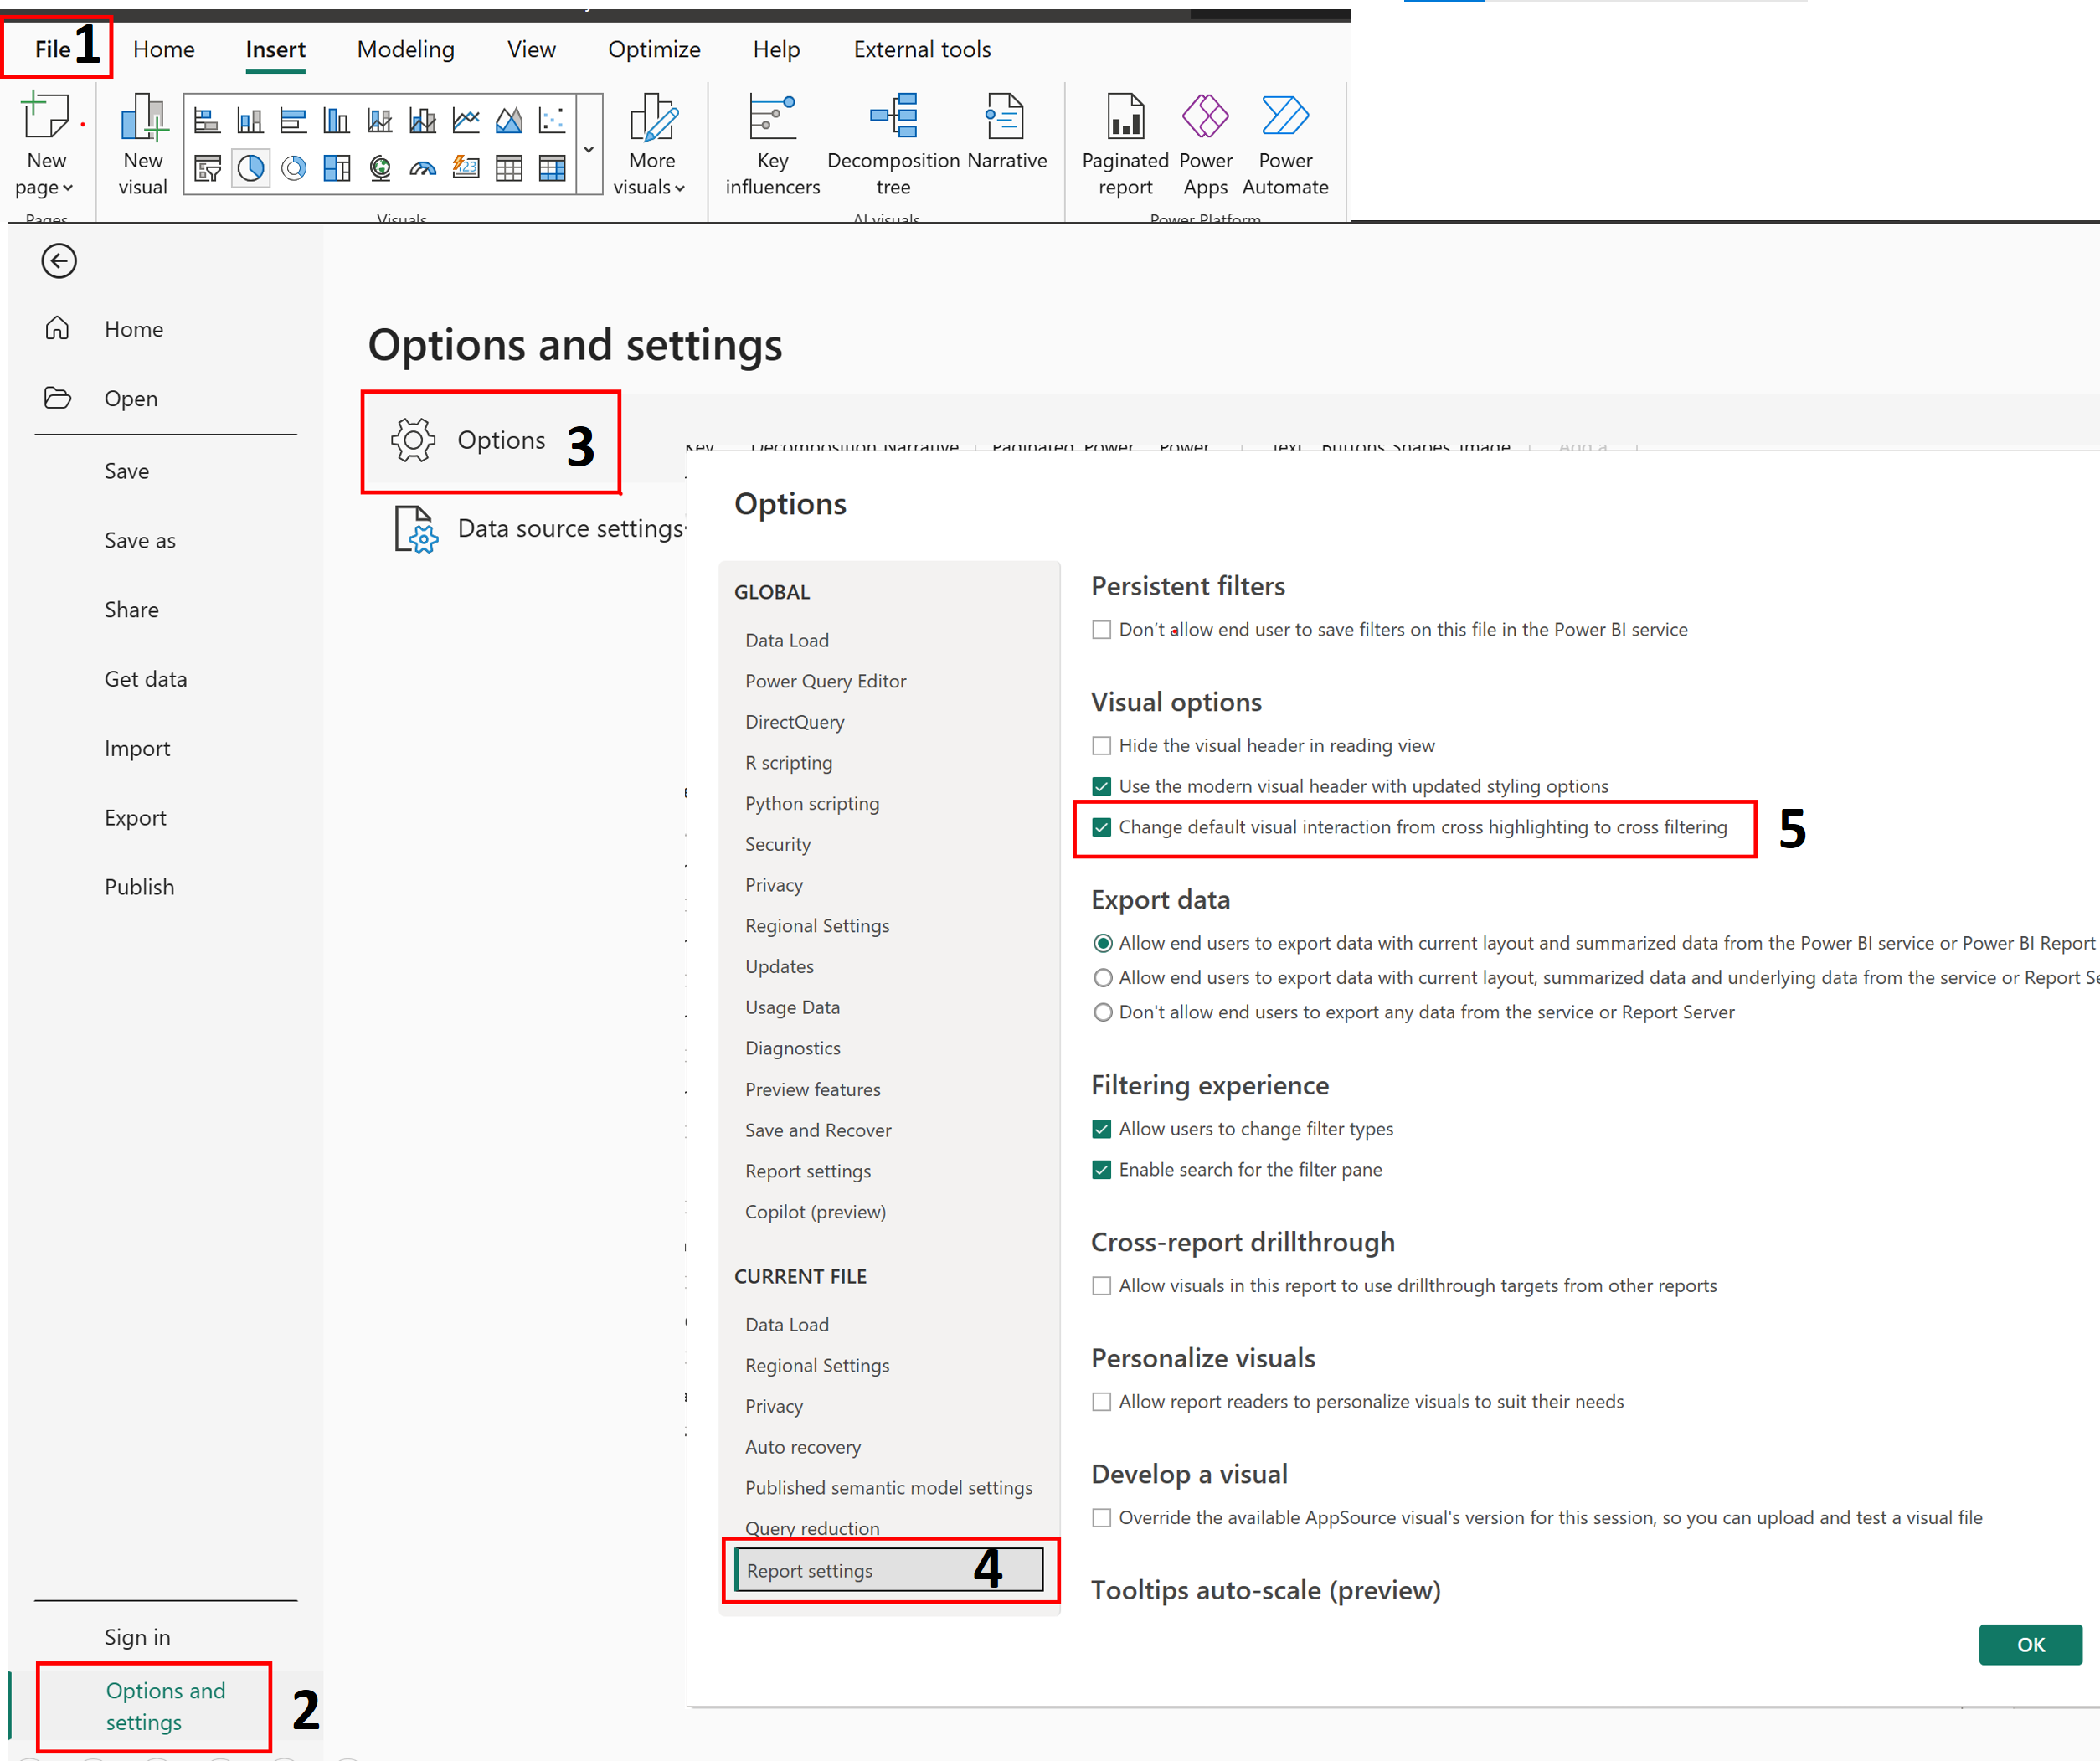Switch to the Modeling ribbon tab

[405, 49]
